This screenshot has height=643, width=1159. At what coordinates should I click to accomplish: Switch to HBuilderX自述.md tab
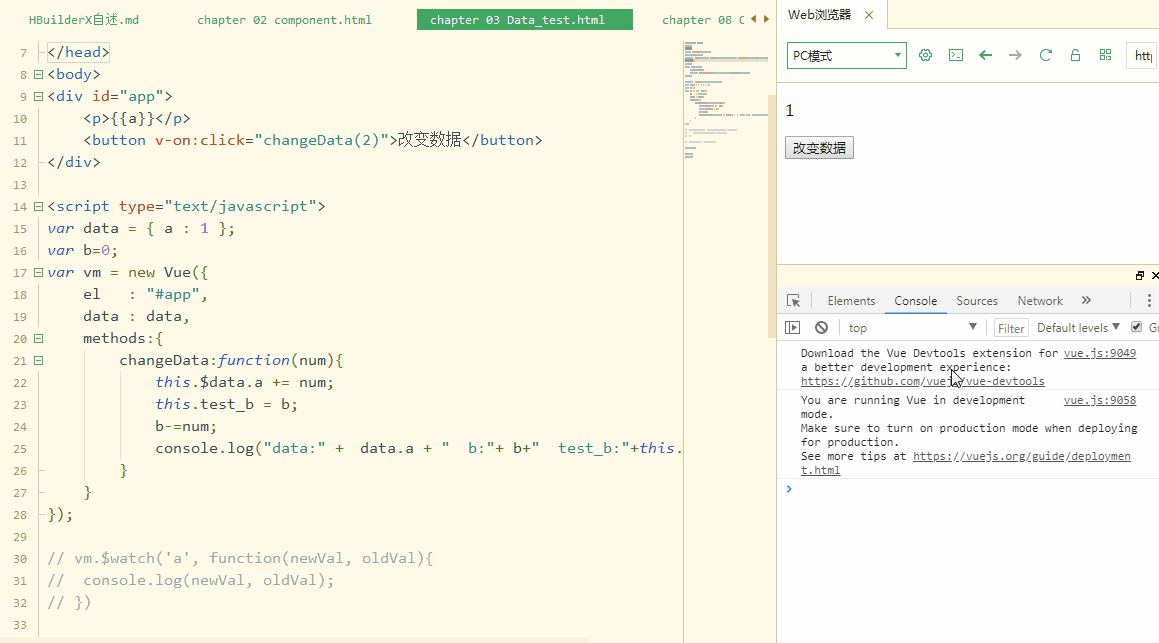84,20
